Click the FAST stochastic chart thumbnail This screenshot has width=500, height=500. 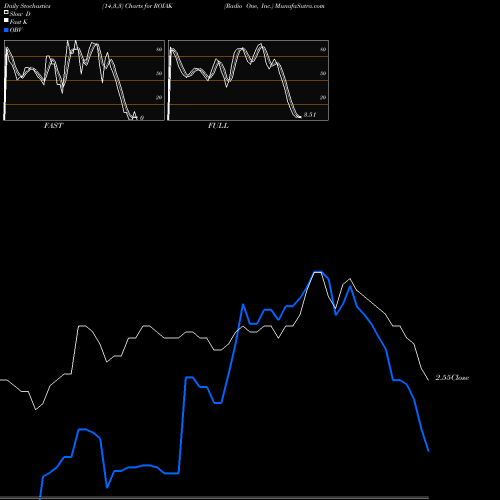pyautogui.click(x=84, y=80)
